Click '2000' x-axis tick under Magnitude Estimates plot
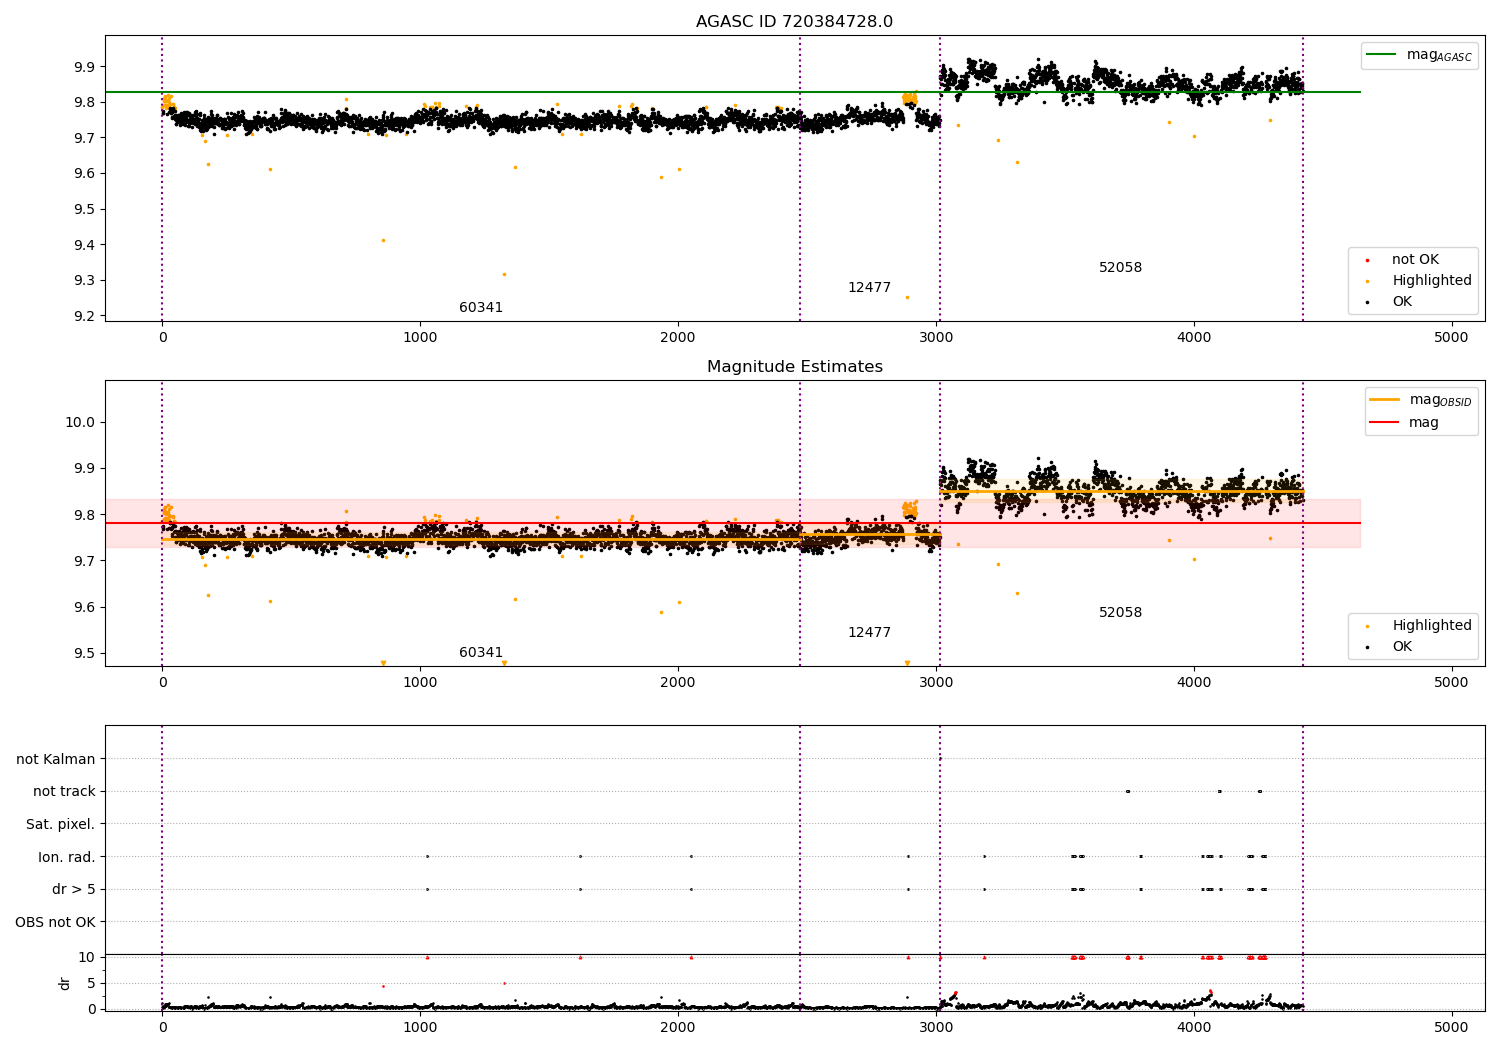Image resolution: width=1500 pixels, height=1050 pixels. point(678,683)
